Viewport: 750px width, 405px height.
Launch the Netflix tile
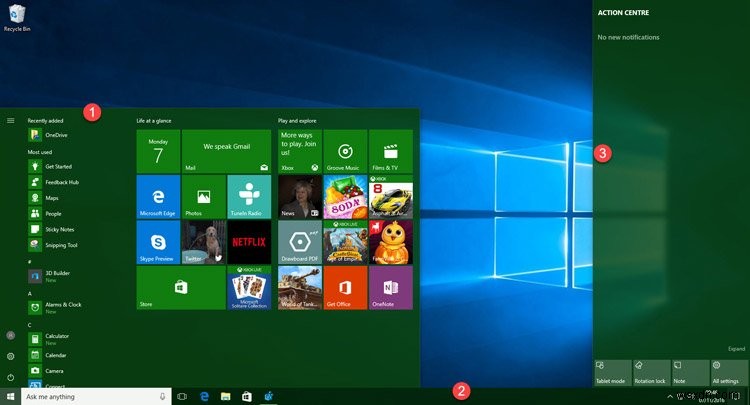click(249, 242)
